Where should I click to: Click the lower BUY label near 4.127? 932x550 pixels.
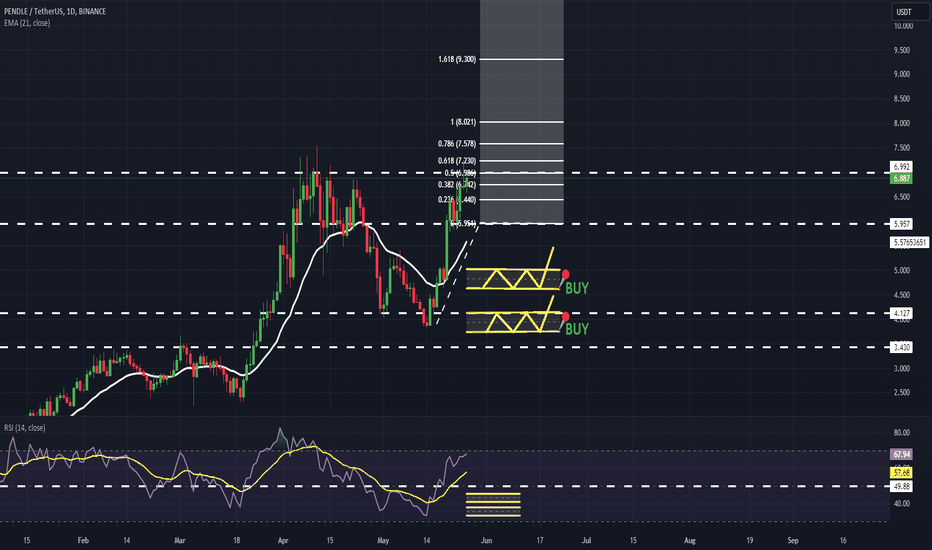point(577,329)
